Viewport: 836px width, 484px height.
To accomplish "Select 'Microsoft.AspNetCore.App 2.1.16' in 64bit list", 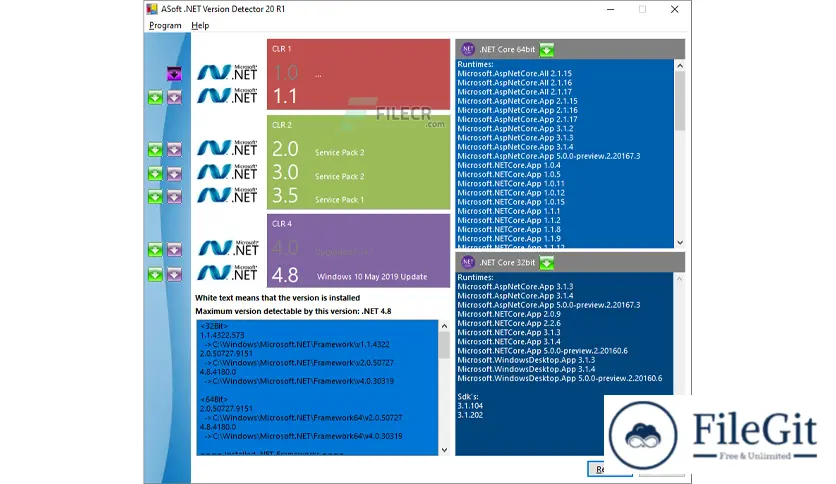I will click(x=517, y=110).
